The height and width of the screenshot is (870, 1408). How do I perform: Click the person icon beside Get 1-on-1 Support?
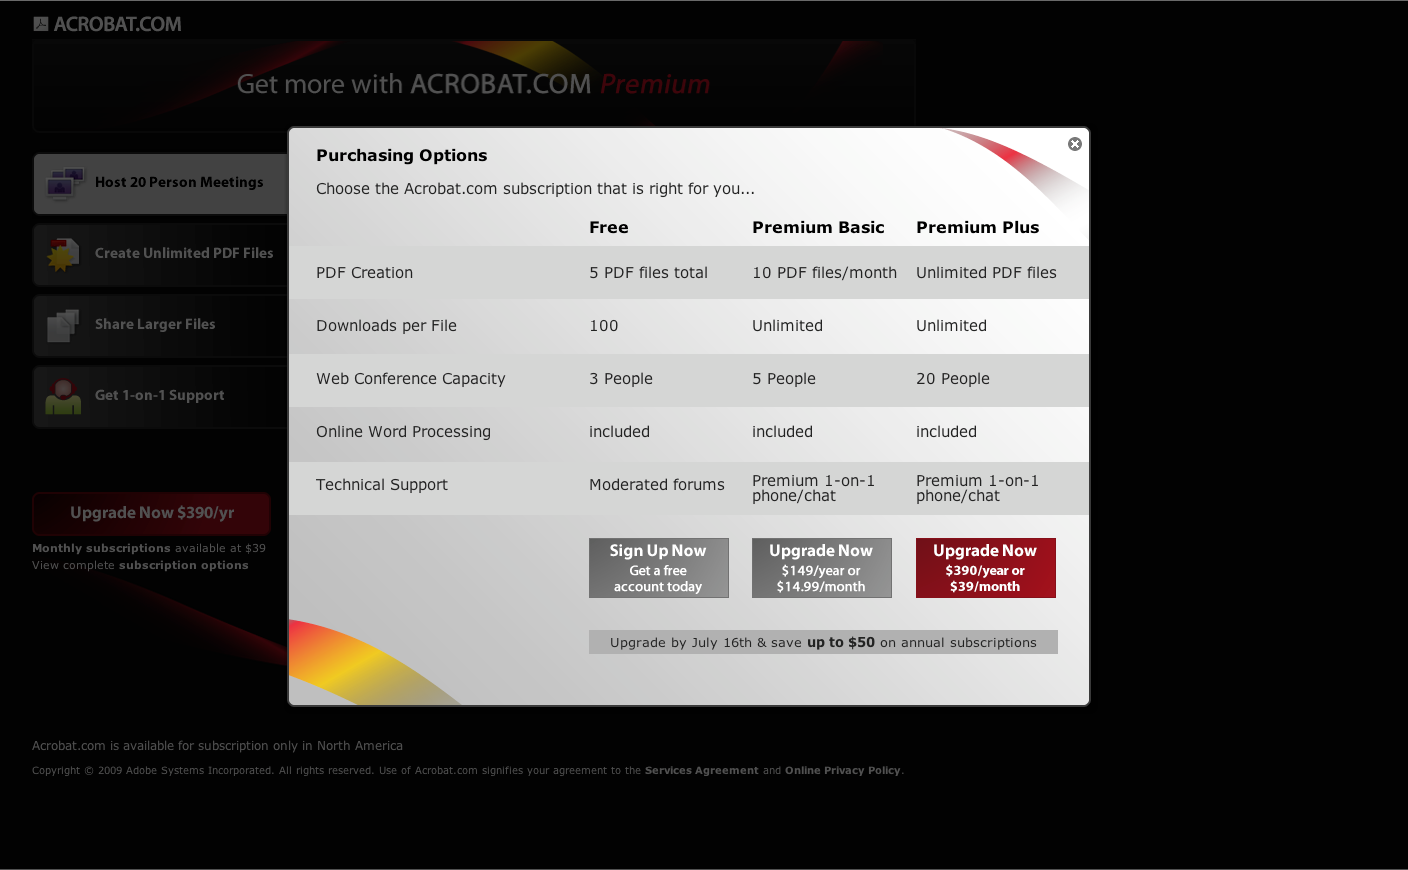(64, 396)
